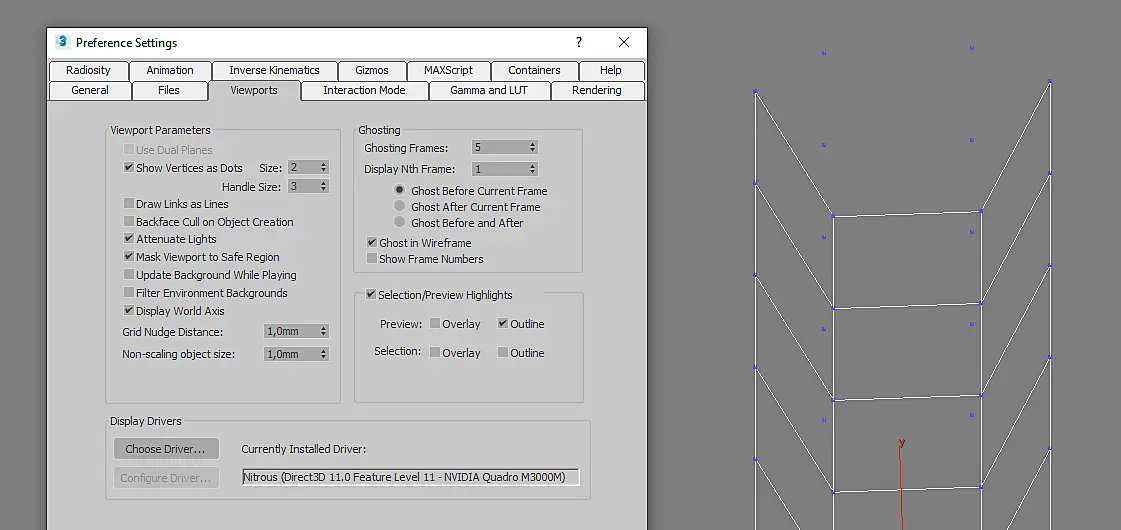This screenshot has height=530, width=1121.
Task: Open the Animation tab
Action: coord(169,70)
